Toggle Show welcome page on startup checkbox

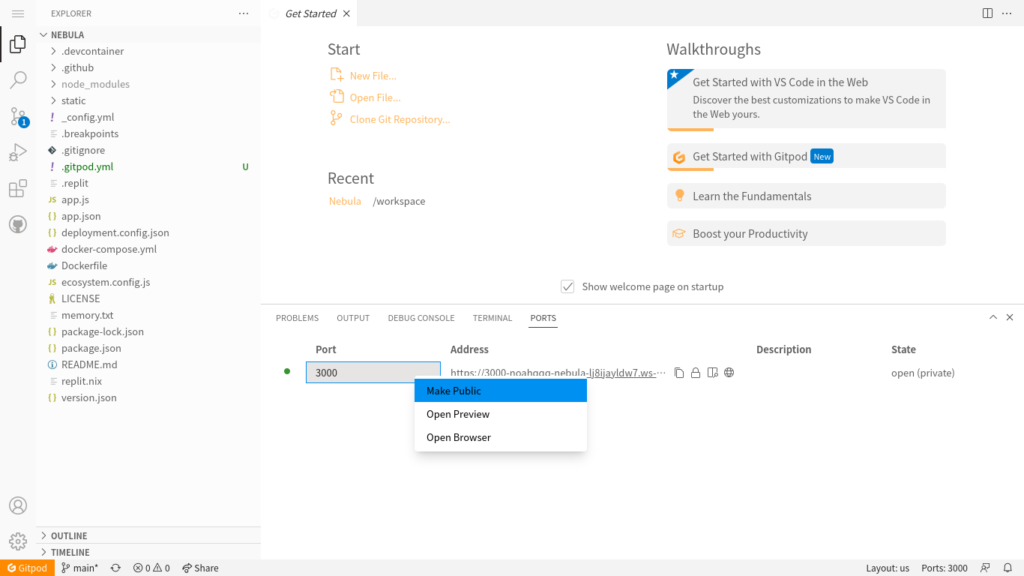tap(568, 286)
